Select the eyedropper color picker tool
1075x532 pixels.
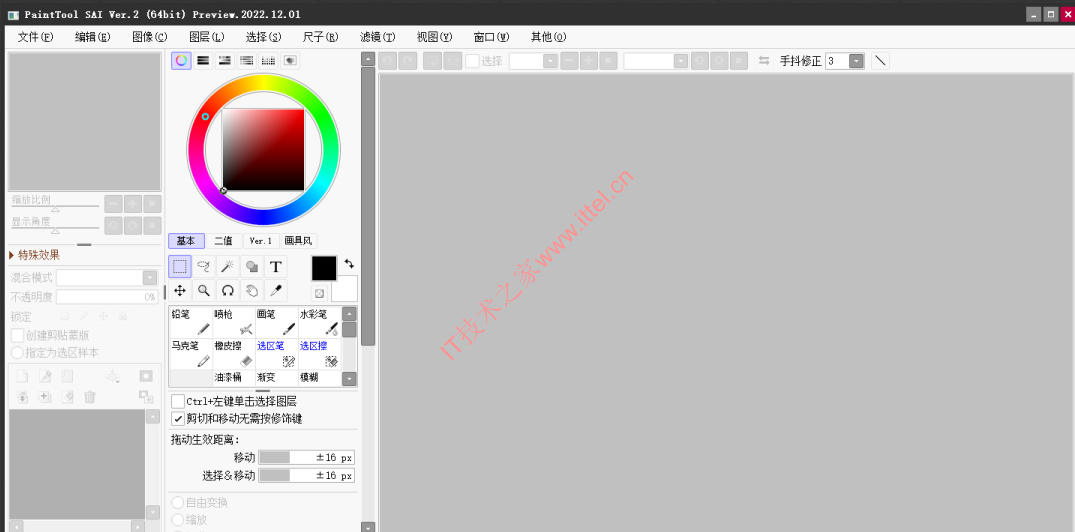click(x=276, y=291)
